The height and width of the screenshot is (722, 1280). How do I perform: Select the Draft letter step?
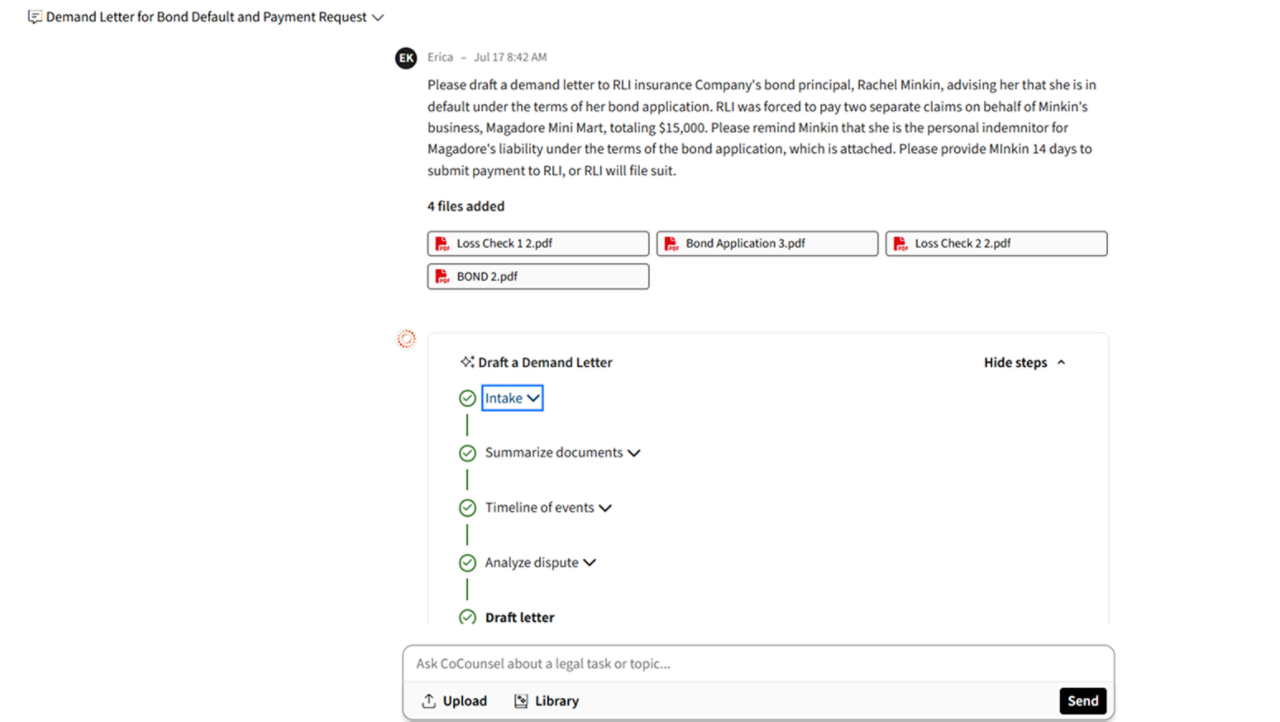point(519,617)
